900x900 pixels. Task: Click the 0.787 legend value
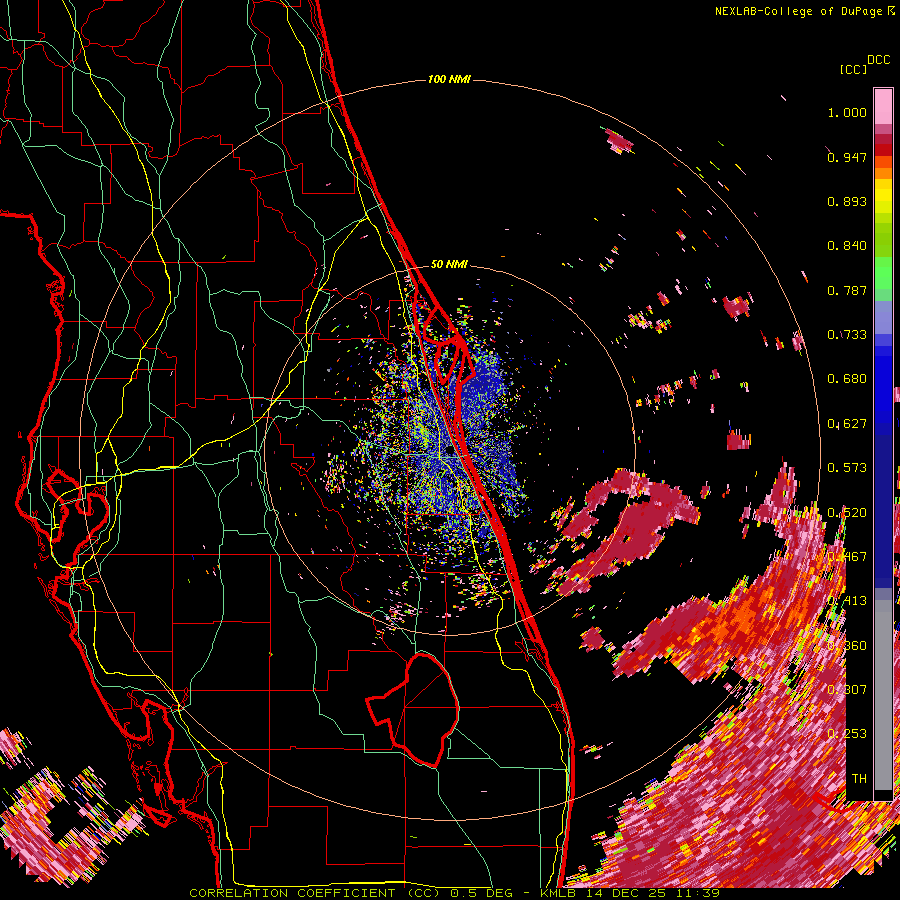[847, 290]
